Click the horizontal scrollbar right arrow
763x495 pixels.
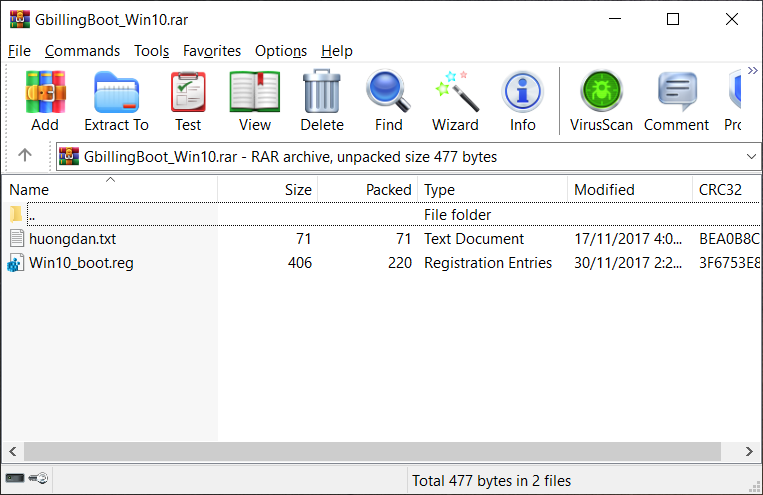749,451
